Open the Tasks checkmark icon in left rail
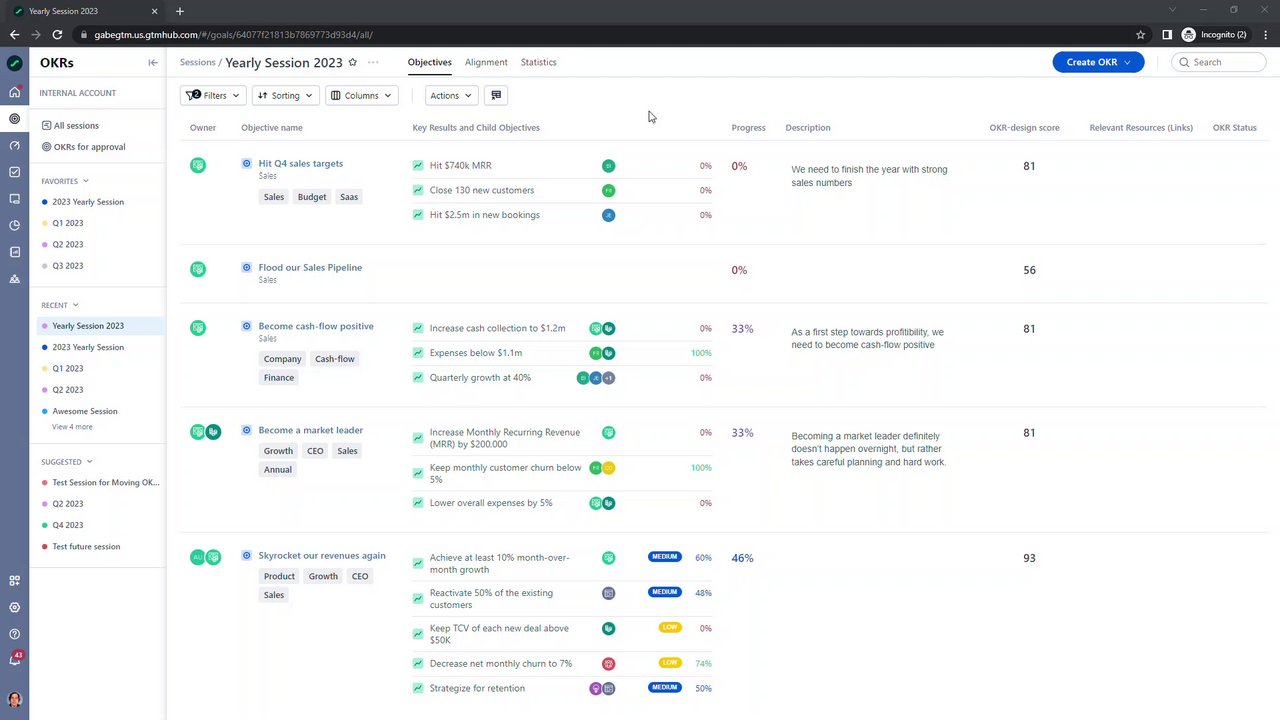Image resolution: width=1280 pixels, height=720 pixels. pos(14,172)
